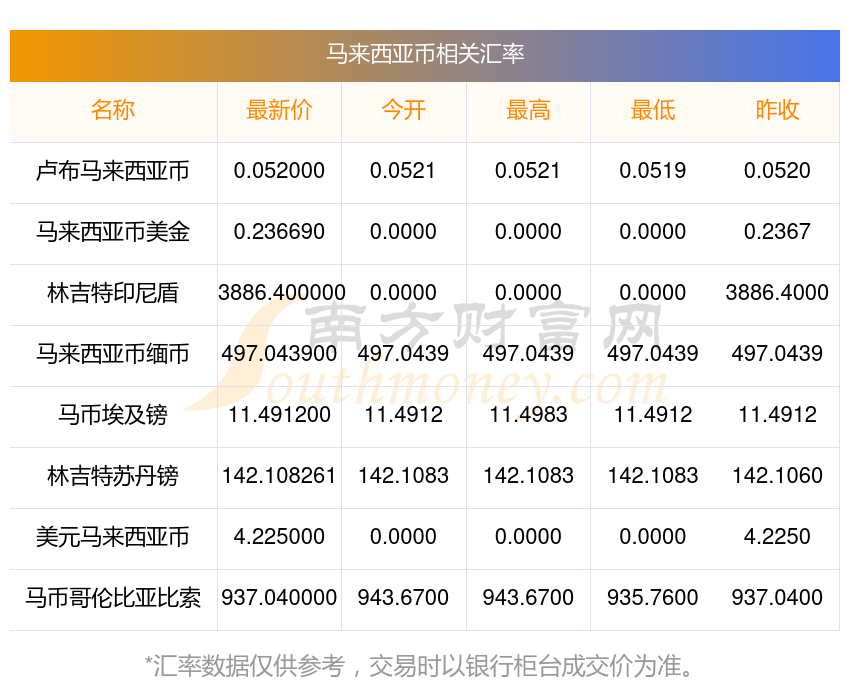850x698 pixels.
Task: Select the latest price 4.225000
Action: [279, 537]
